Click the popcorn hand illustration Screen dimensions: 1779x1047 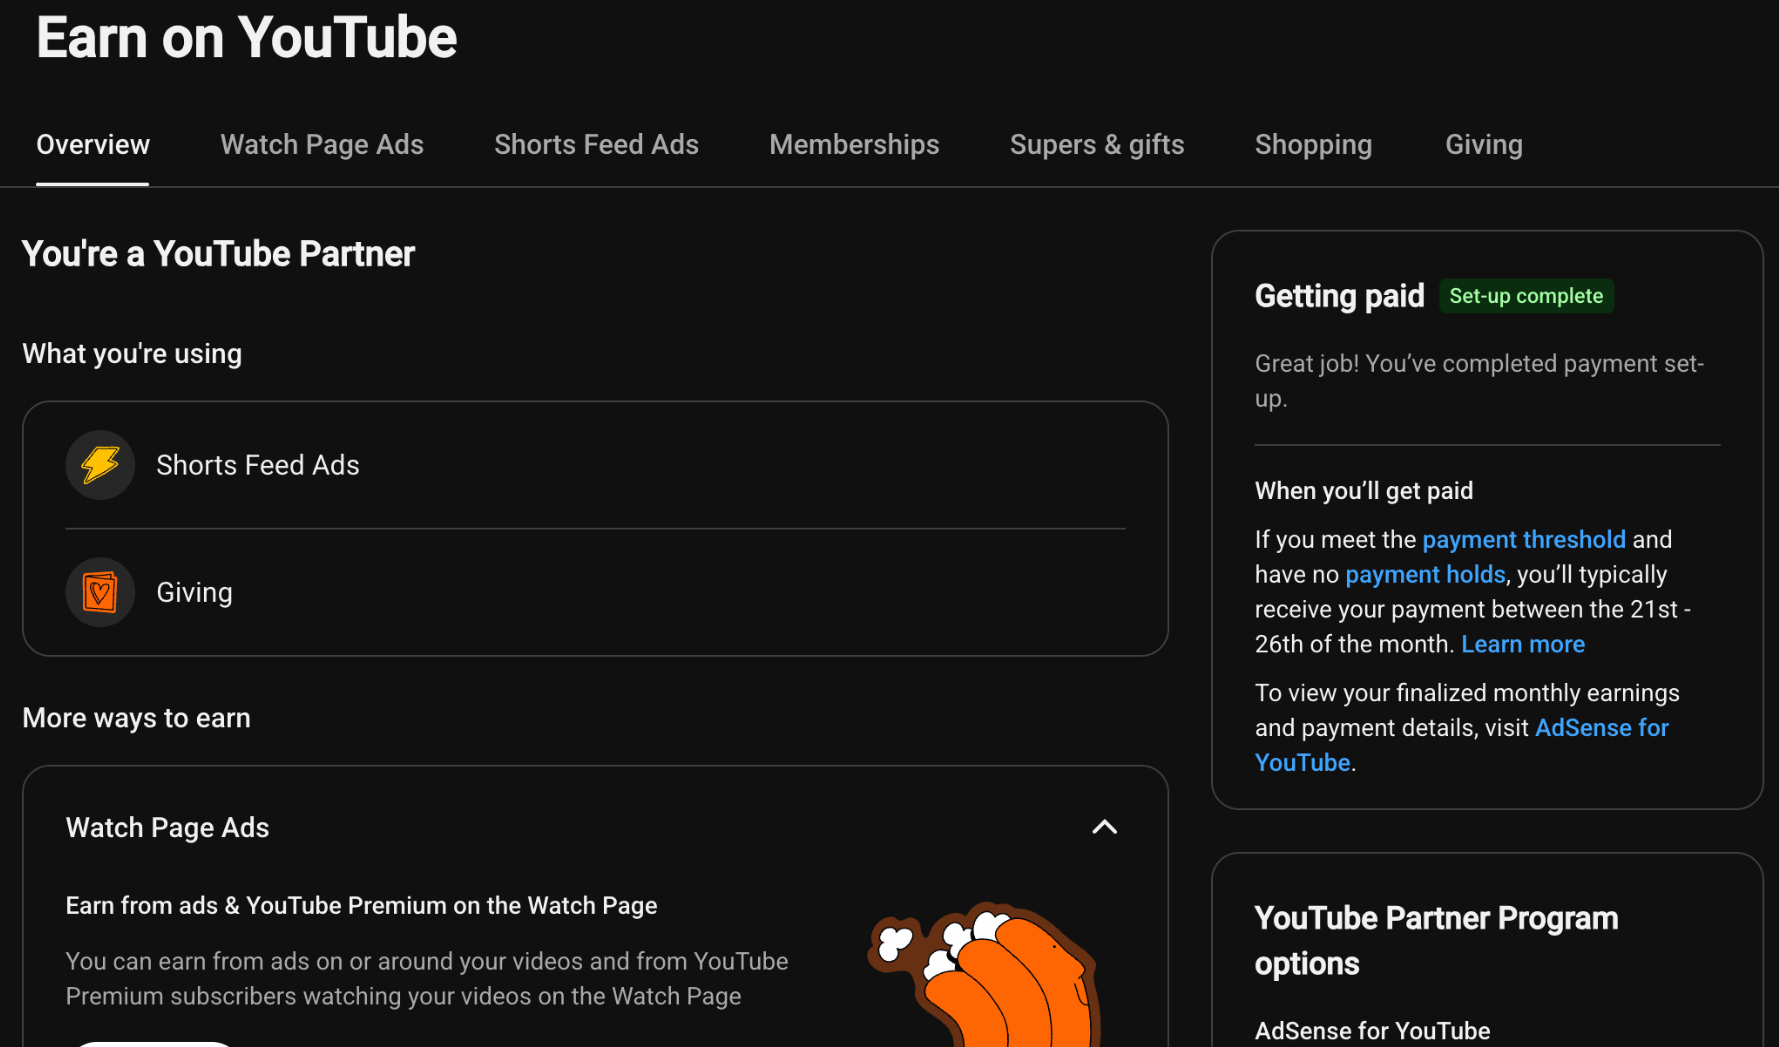click(985, 973)
